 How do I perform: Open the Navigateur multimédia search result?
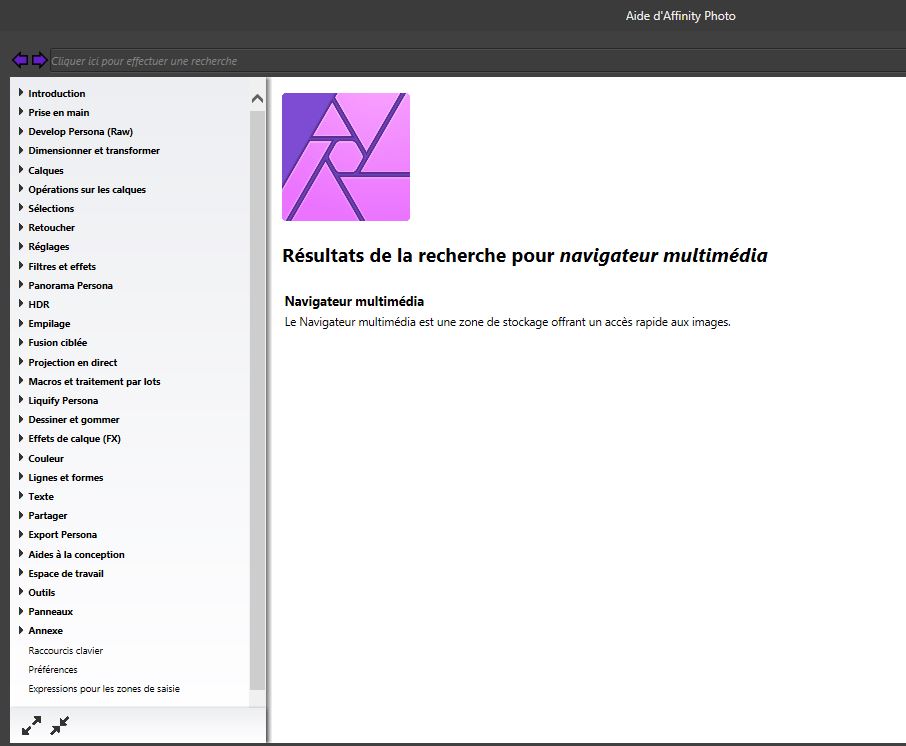(354, 301)
